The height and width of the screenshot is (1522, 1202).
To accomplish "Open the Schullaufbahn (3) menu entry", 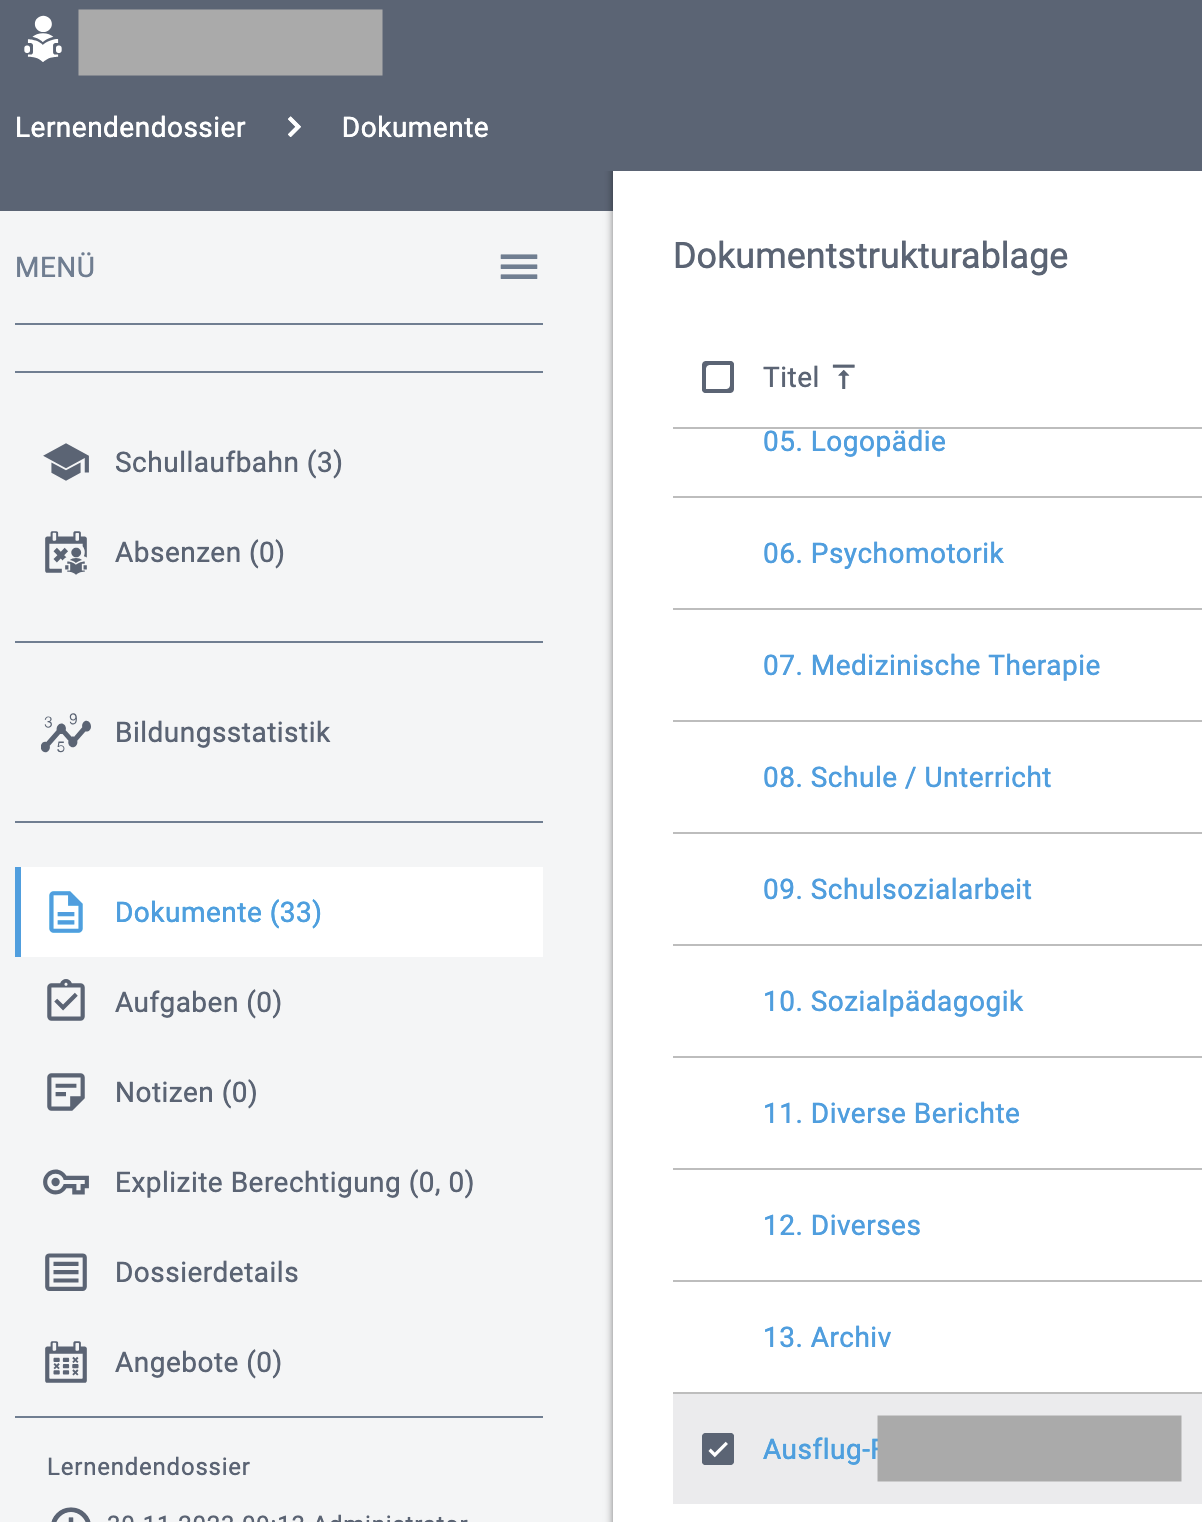I will click(x=228, y=462).
